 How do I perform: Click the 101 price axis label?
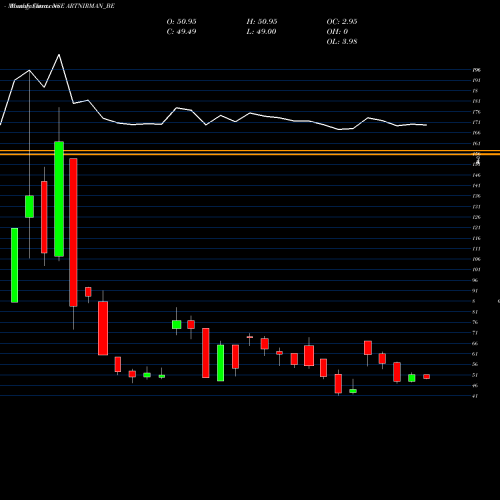tap(476, 270)
